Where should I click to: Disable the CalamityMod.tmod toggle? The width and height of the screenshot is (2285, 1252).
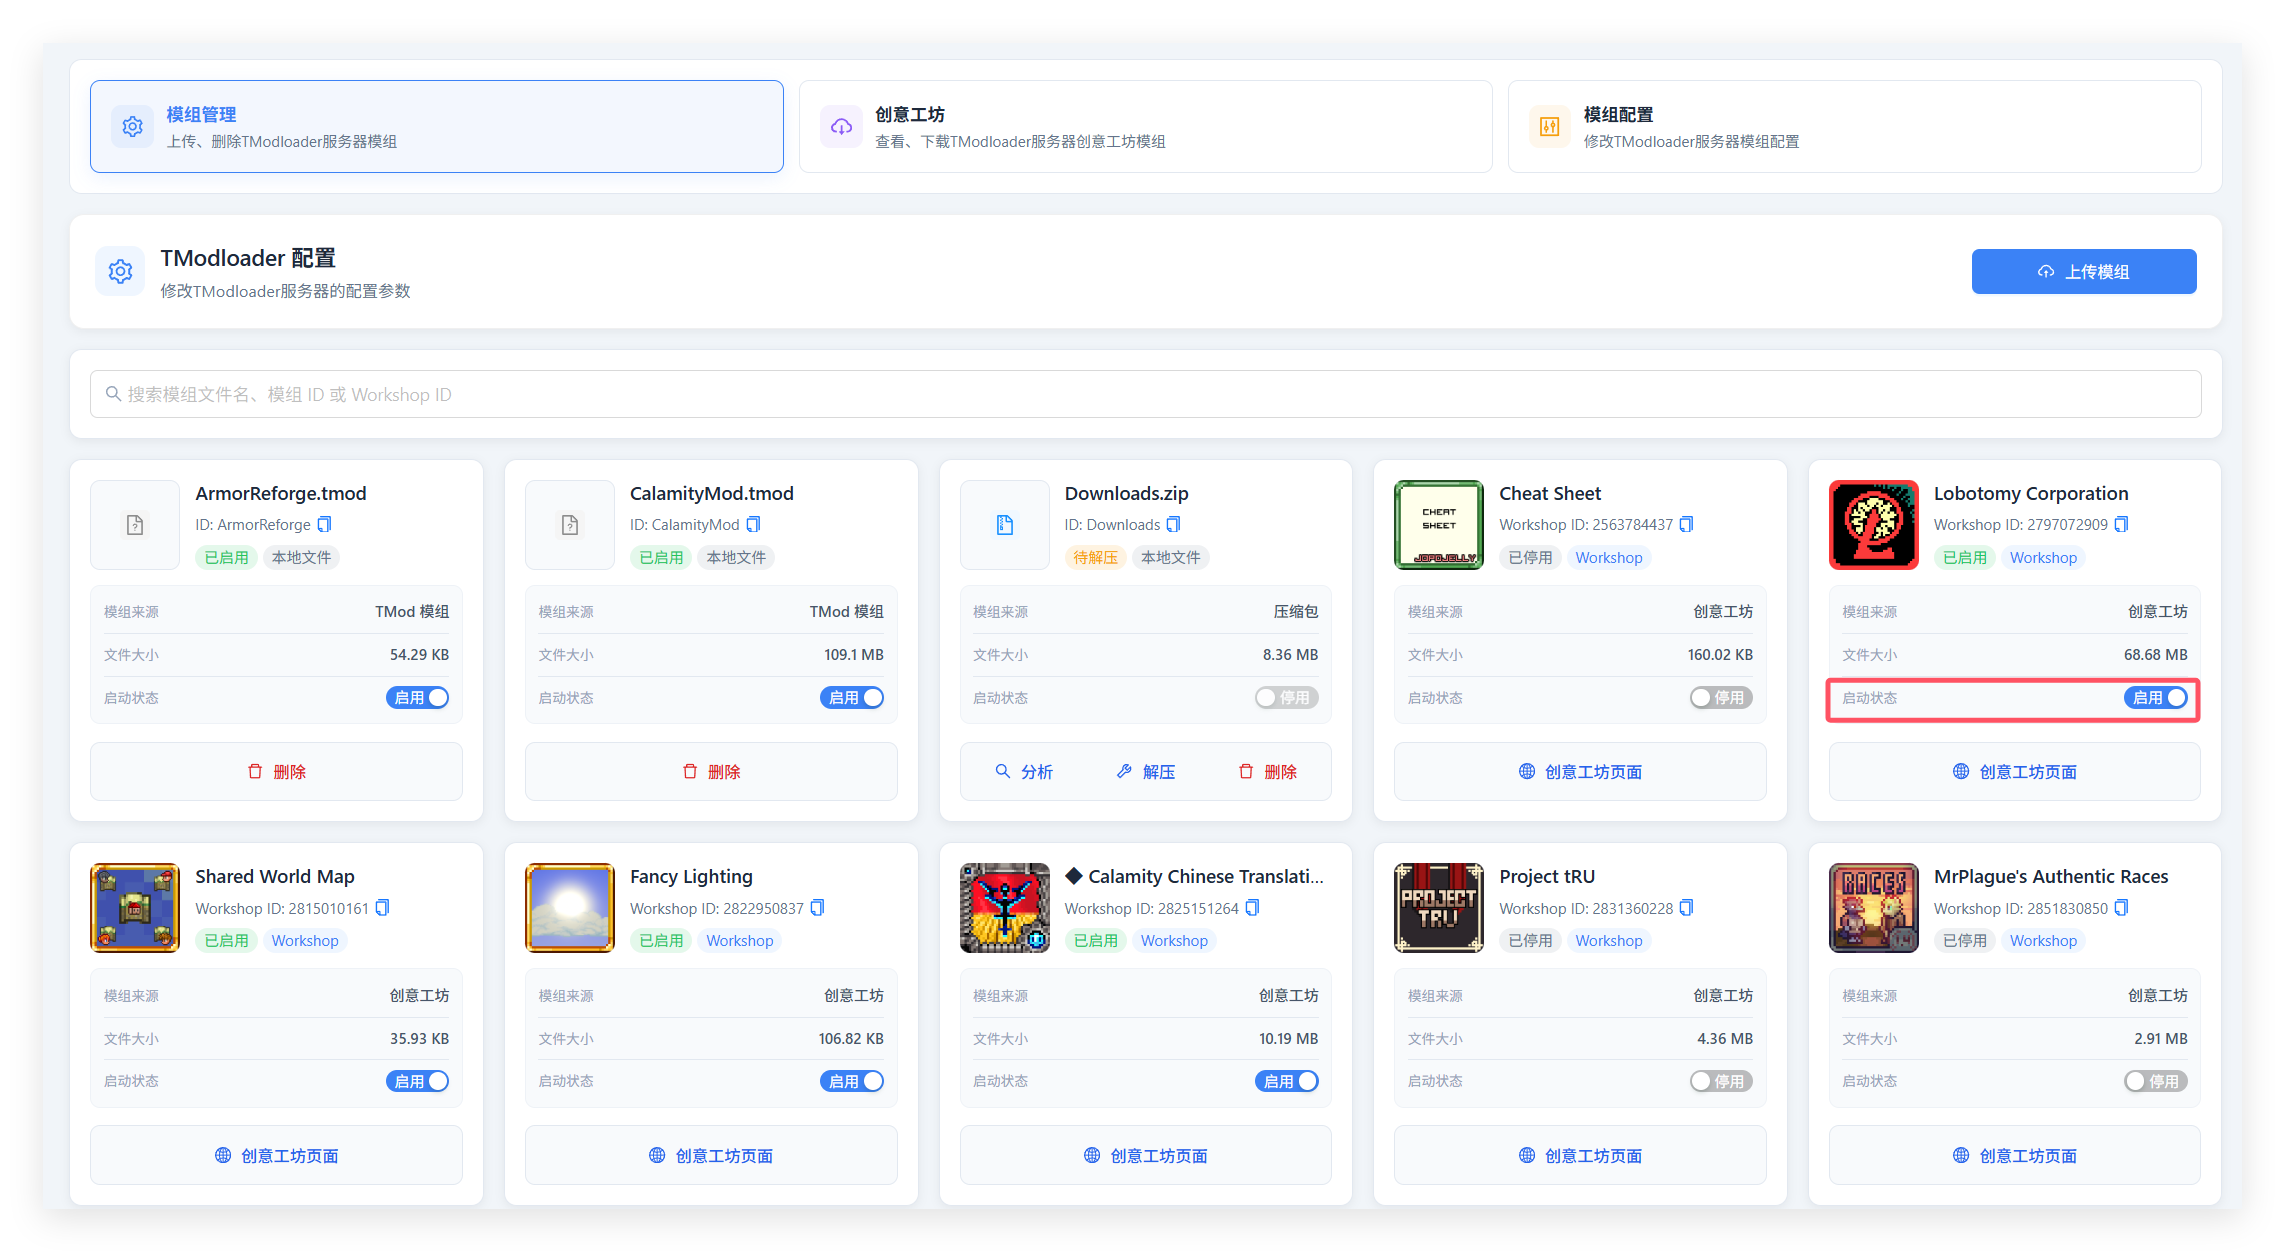pyautogui.click(x=852, y=698)
